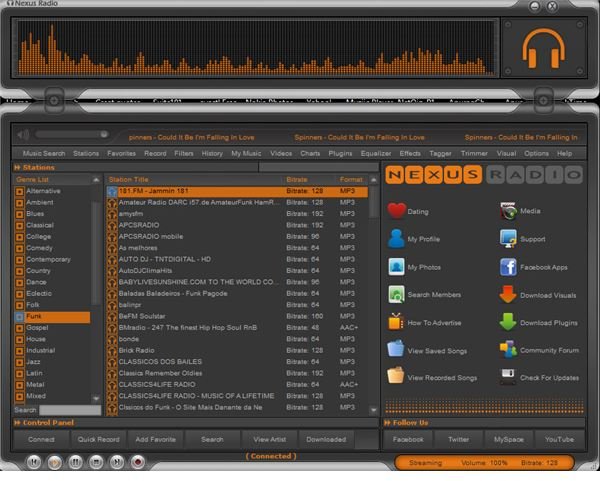Screen dimensions: 600x481
Task: Open the Support monitor icon
Action: pos(508,239)
